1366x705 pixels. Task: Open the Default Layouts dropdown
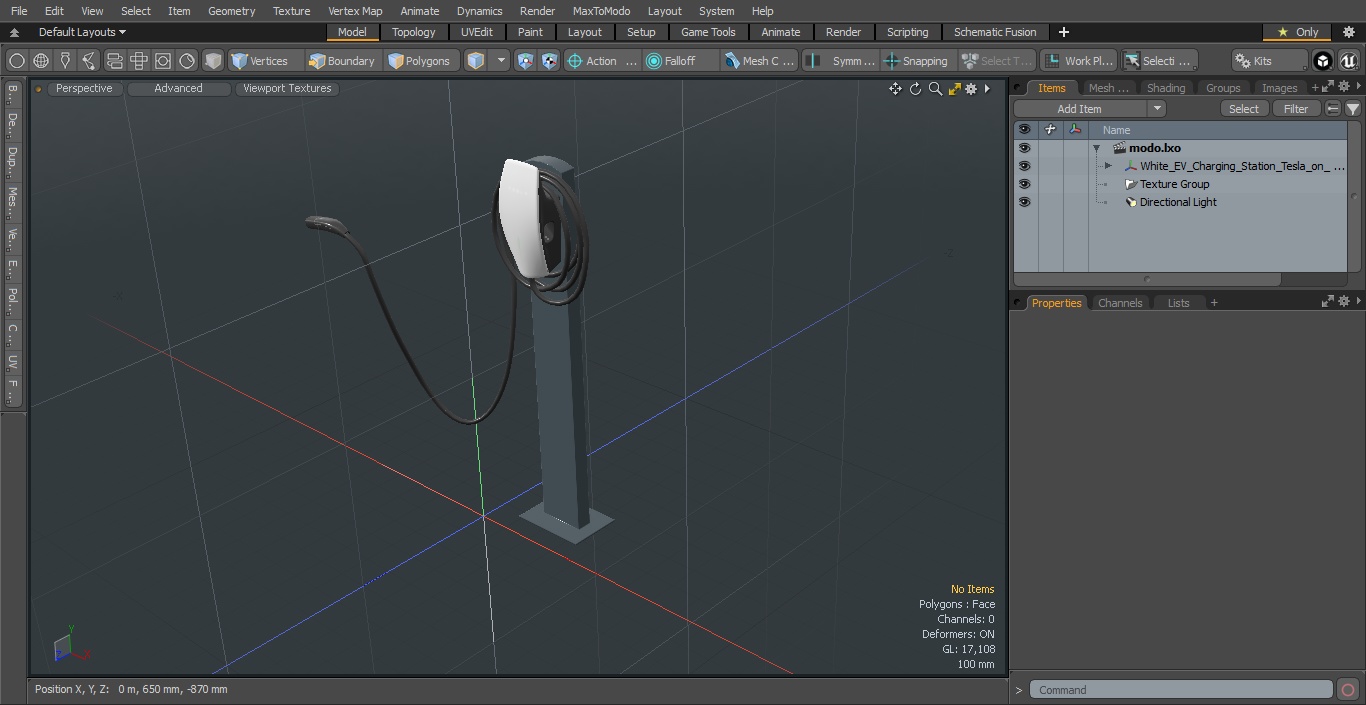pos(82,32)
